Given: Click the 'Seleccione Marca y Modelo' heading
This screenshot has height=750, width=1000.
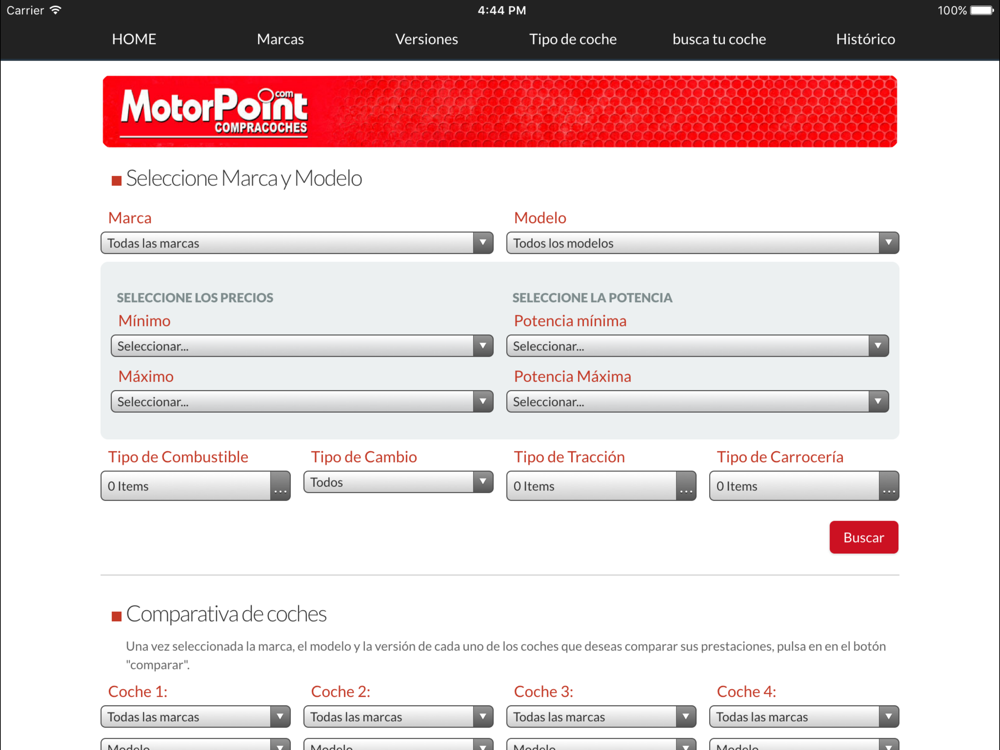Looking at the screenshot, I should tap(244, 179).
